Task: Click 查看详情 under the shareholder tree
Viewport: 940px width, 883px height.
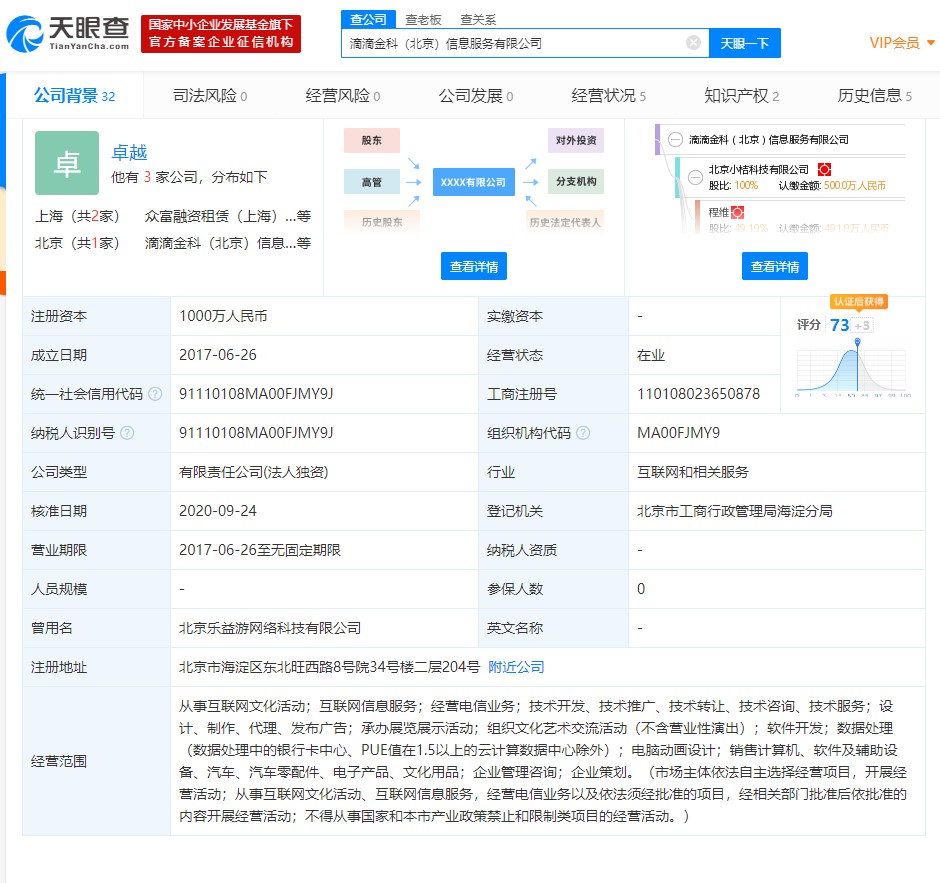Action: pyautogui.click(x=775, y=266)
